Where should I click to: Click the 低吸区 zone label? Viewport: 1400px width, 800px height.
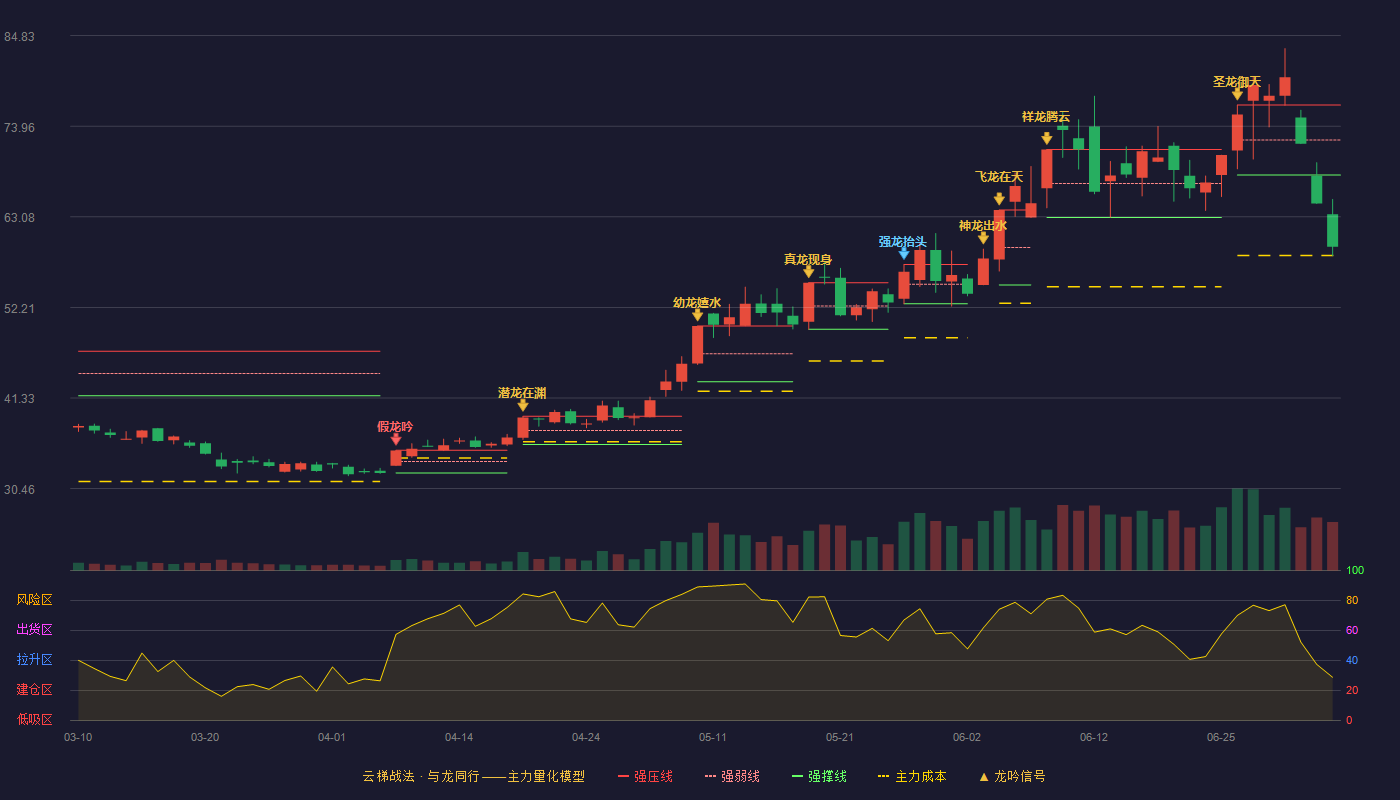tap(34, 719)
